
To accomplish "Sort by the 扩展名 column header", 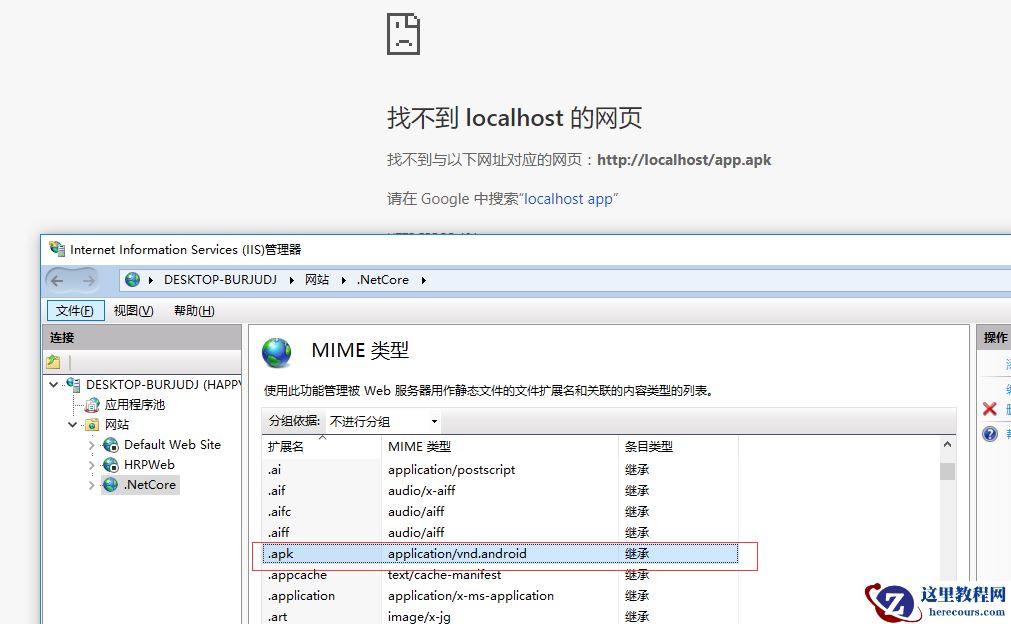I will pyautogui.click(x=322, y=446).
